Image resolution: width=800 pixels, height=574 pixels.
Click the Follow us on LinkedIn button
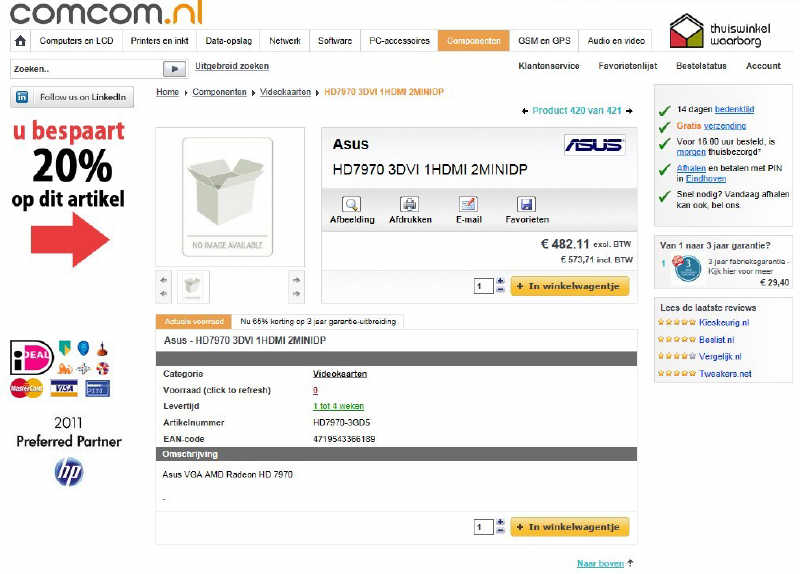pos(72,97)
